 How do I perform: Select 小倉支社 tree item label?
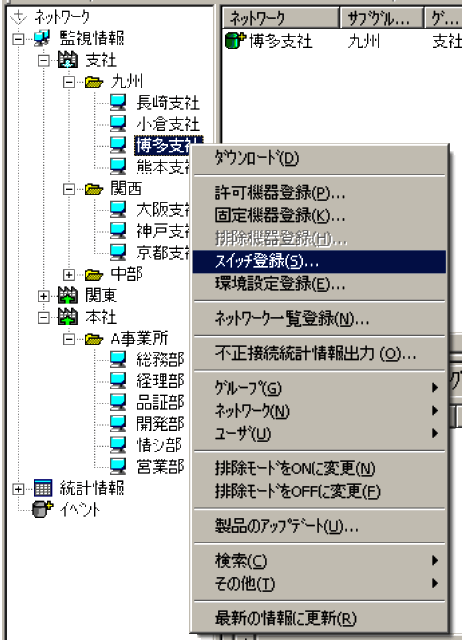[x=168, y=124]
